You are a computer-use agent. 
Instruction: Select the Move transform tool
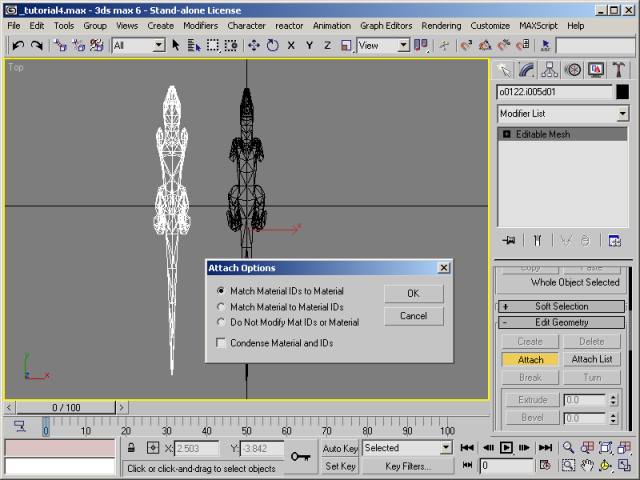253,45
